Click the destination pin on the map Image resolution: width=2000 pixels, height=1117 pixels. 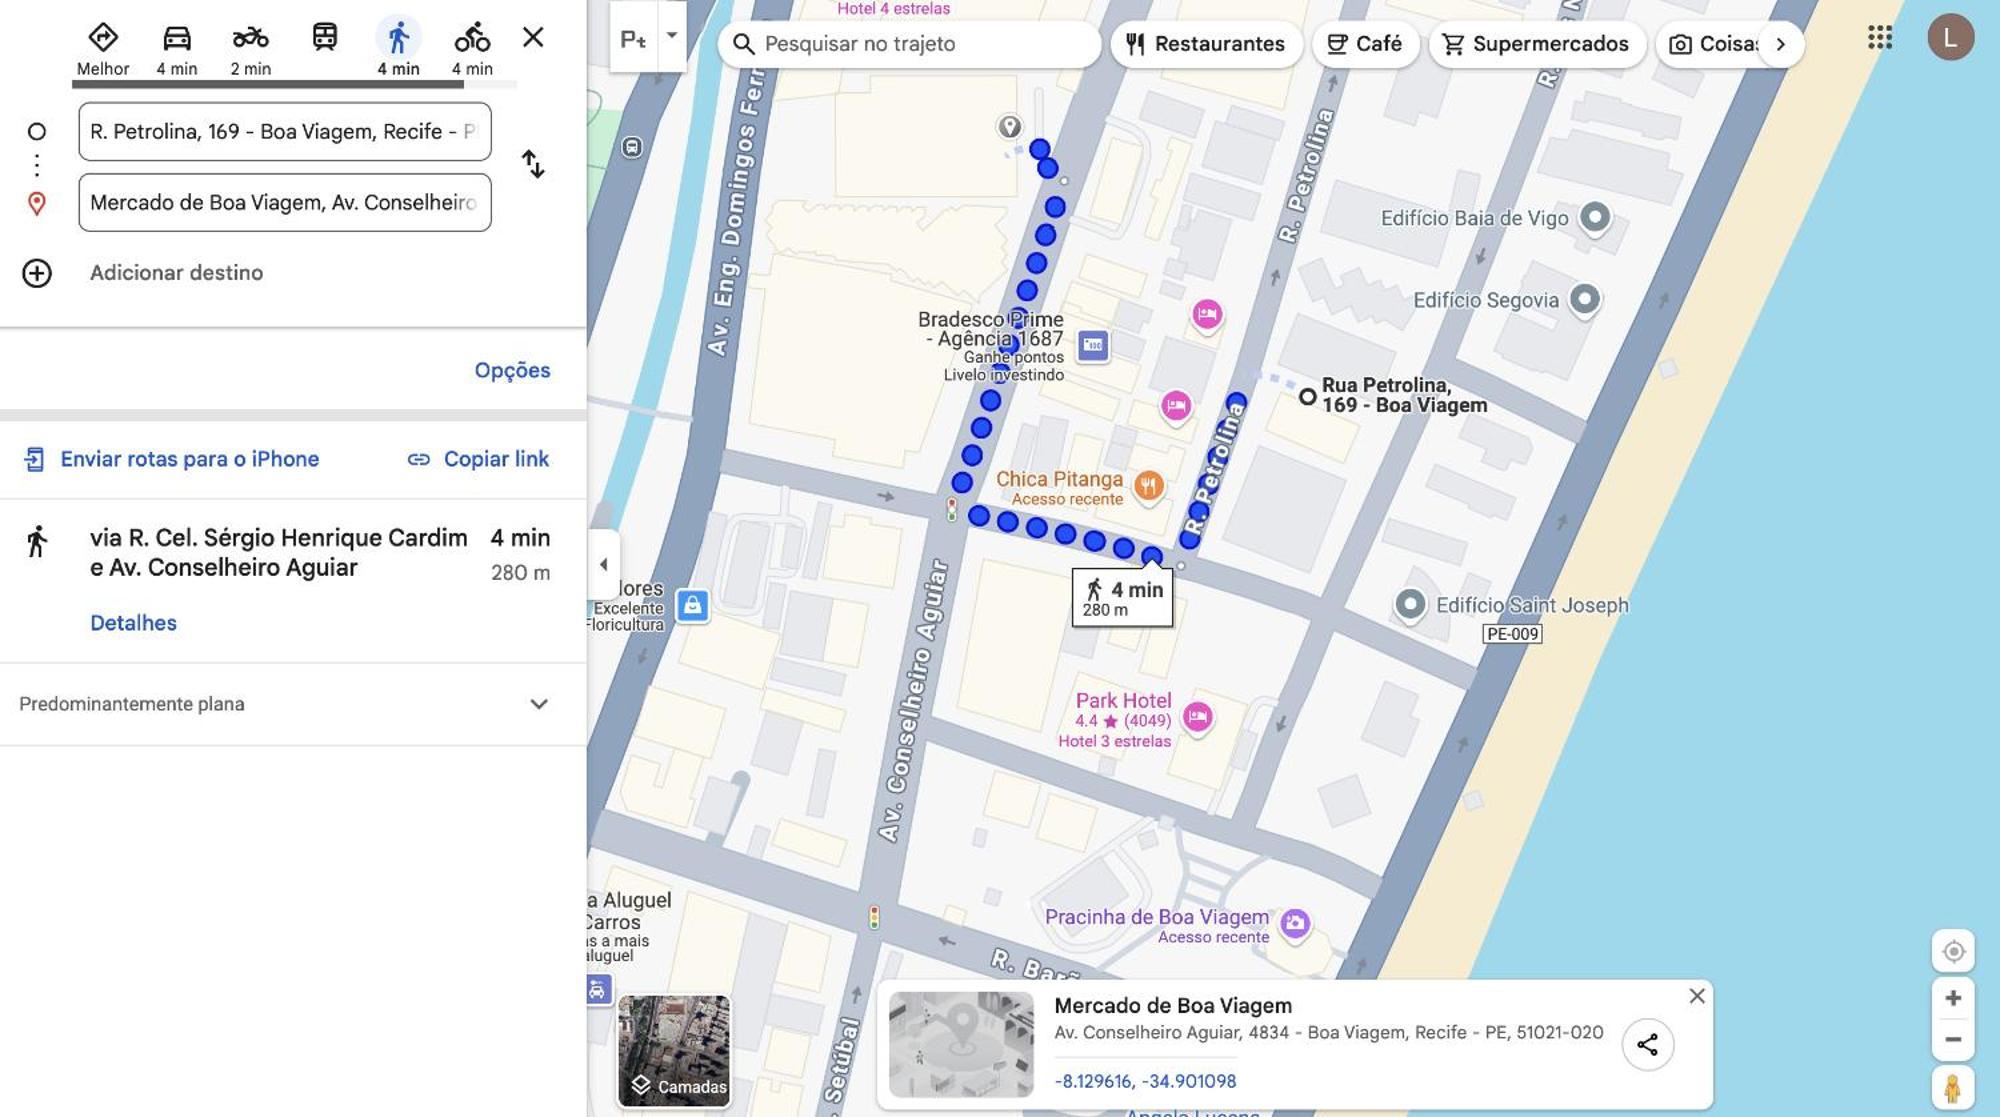[1010, 127]
